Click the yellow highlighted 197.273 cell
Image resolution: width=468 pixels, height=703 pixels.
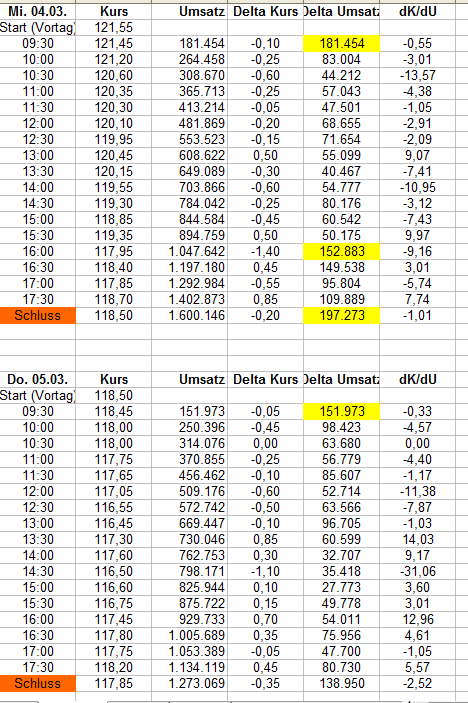(342, 315)
